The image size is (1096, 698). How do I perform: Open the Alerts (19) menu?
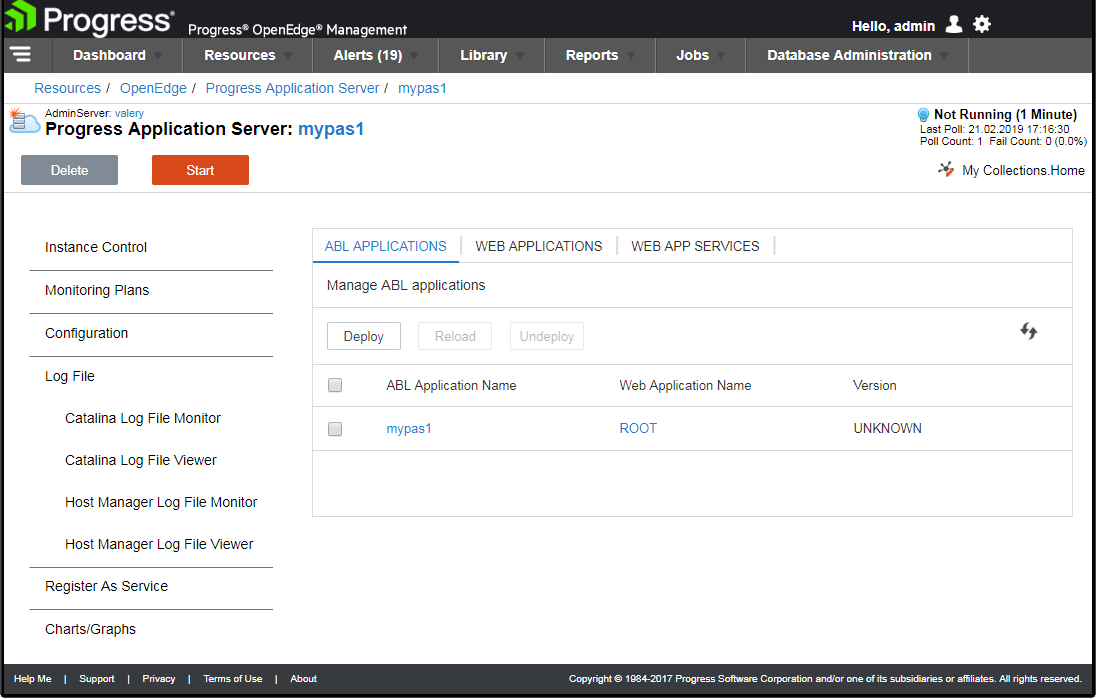click(376, 55)
